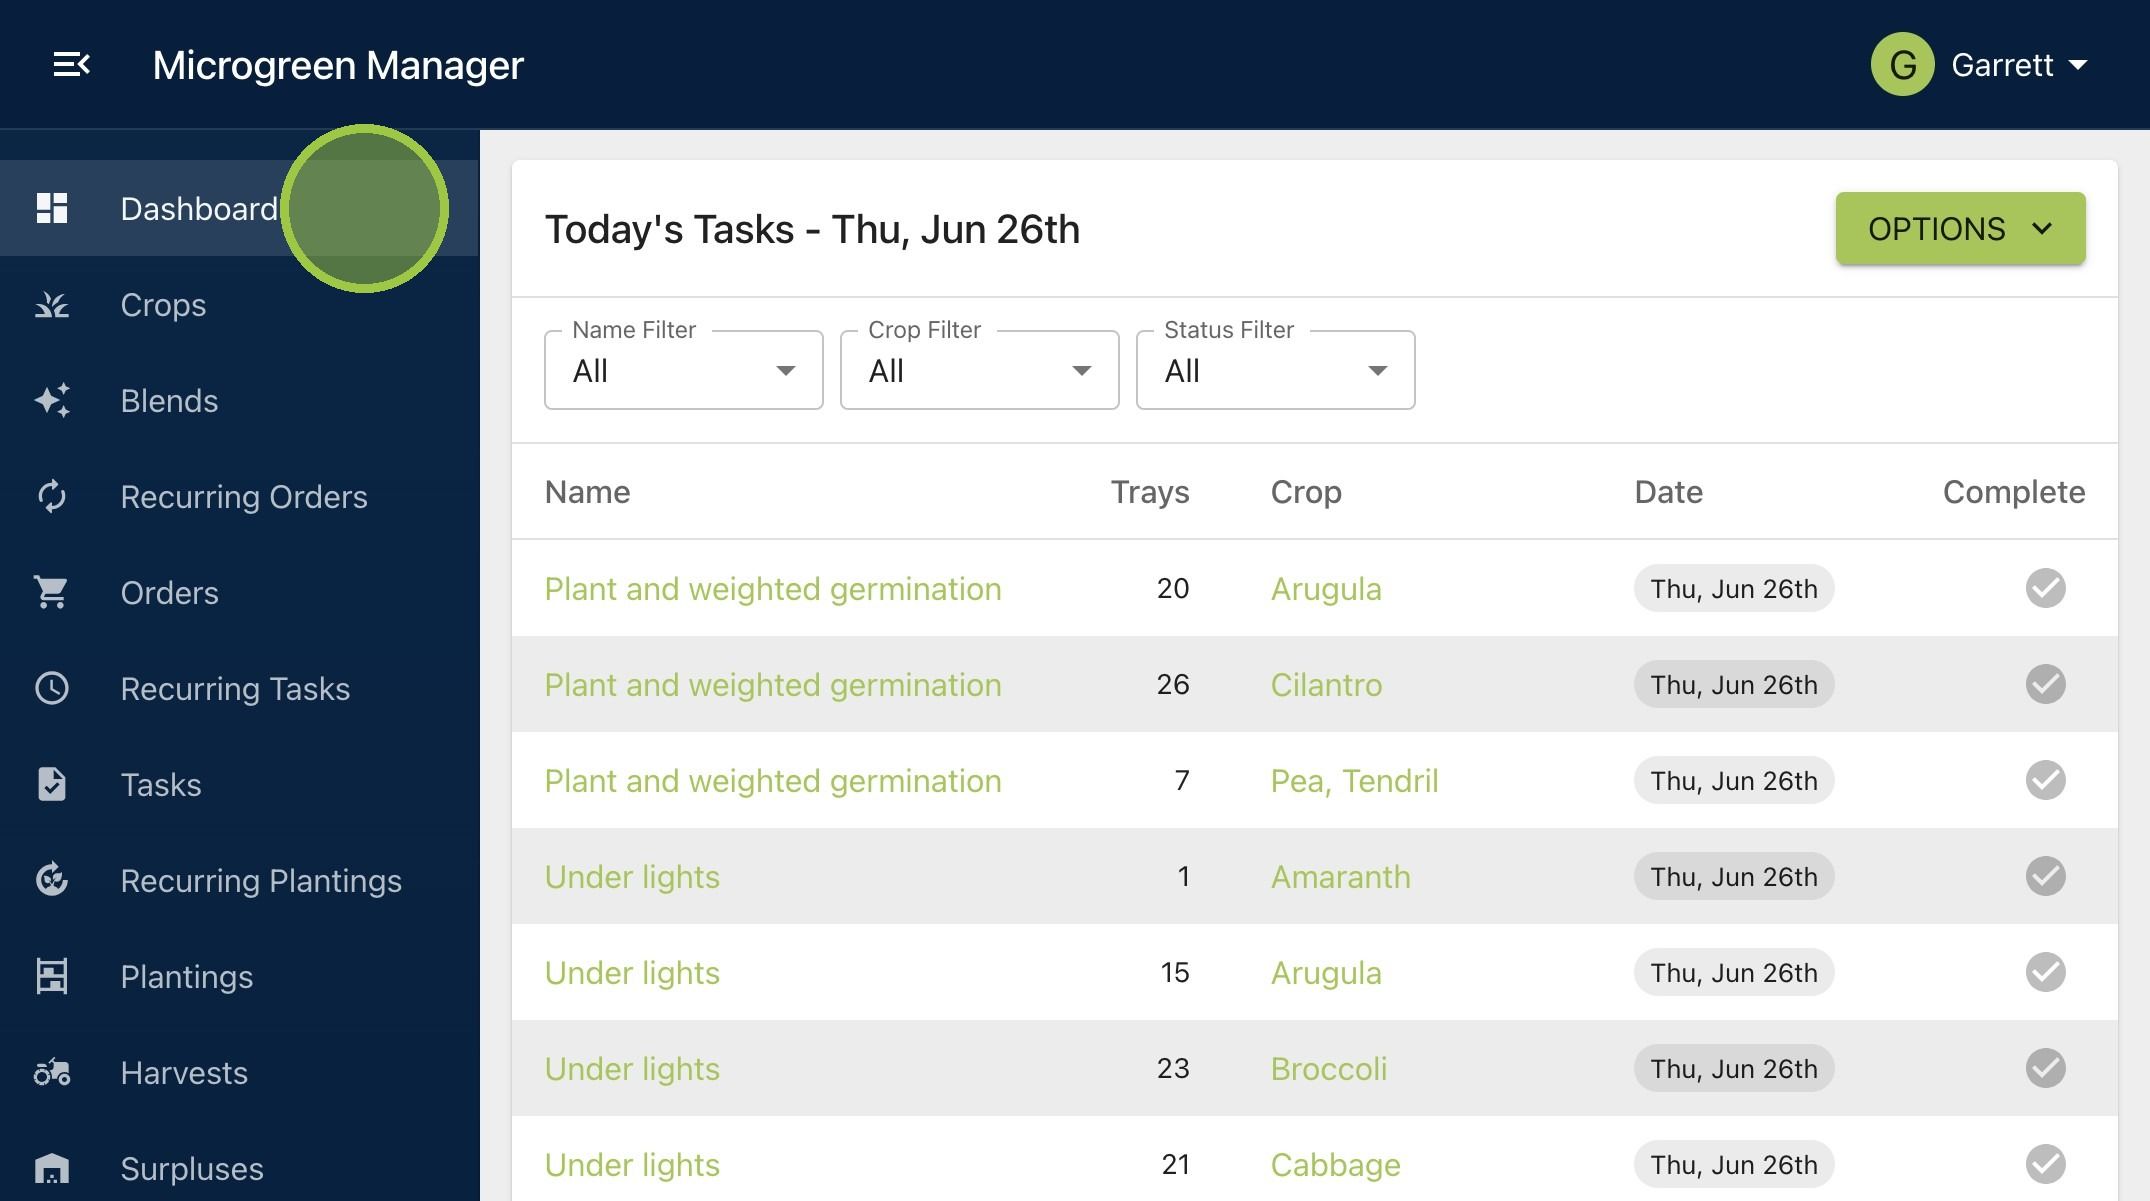
Task: Open the Blends section
Action: 239,400
